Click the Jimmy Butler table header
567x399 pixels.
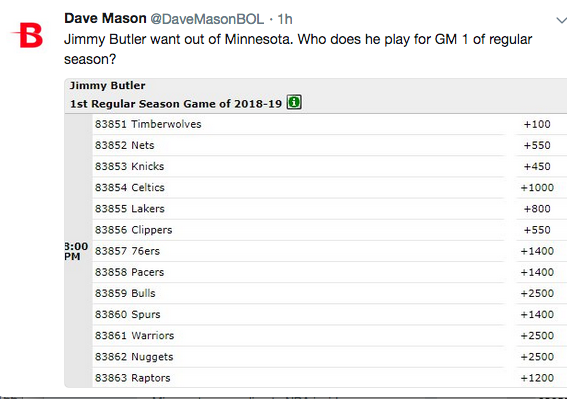107,85
